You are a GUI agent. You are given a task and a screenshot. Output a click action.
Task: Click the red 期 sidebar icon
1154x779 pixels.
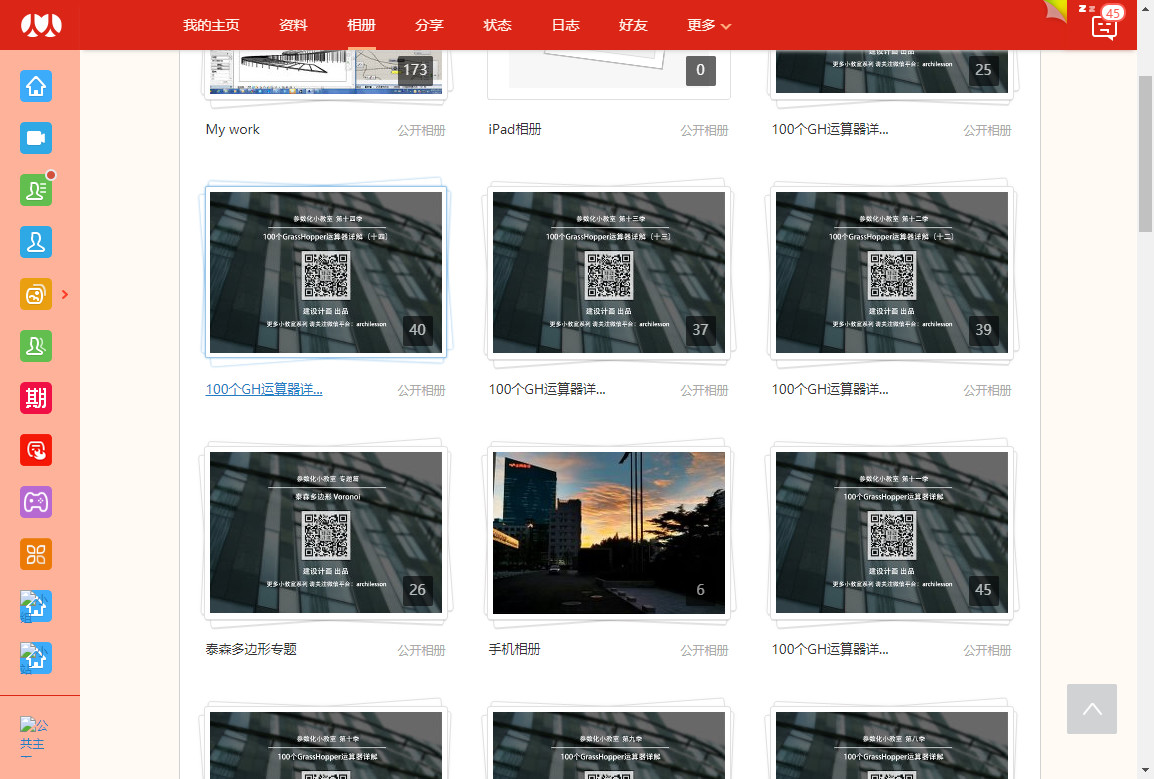(36, 398)
